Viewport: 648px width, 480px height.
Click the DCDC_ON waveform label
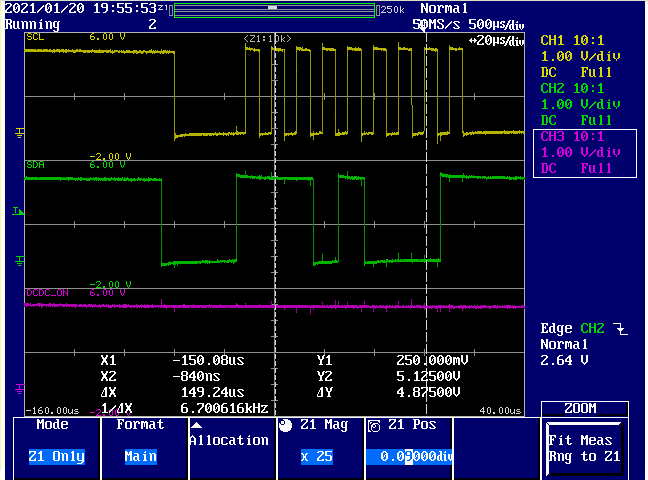pos(48,293)
